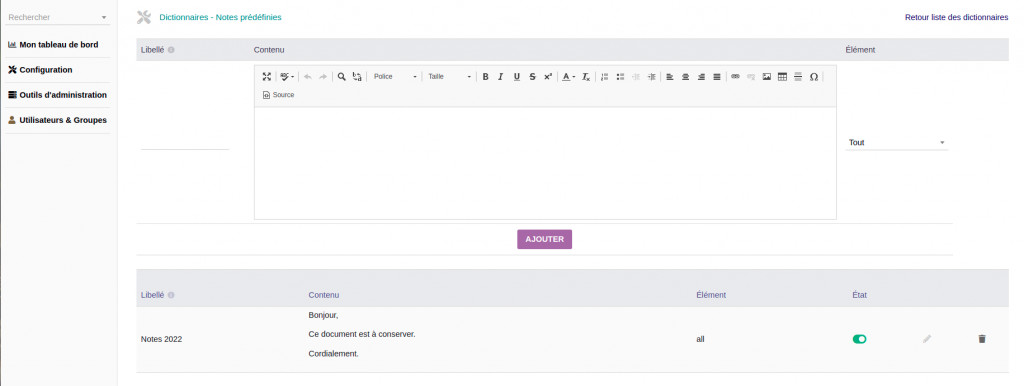Click the unlink icon
This screenshot has height=386, width=1024.
(751, 76)
